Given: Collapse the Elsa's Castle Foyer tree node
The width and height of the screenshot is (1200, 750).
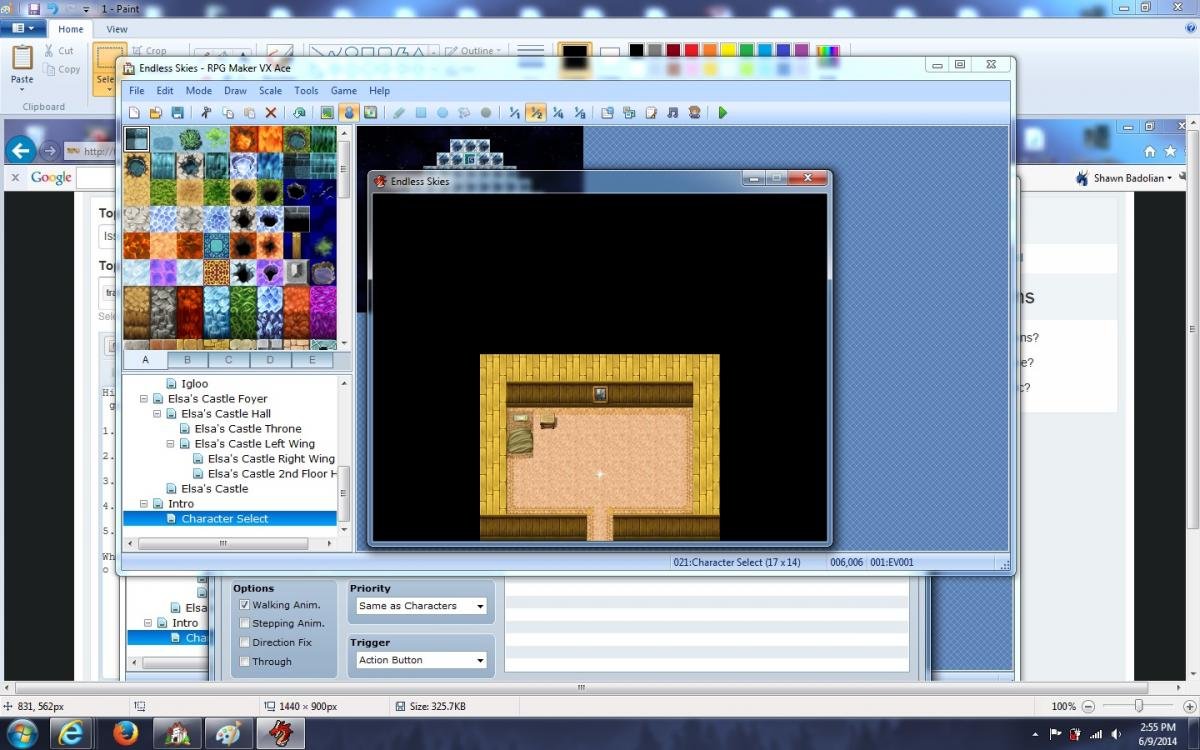Looking at the screenshot, I should tap(144, 398).
